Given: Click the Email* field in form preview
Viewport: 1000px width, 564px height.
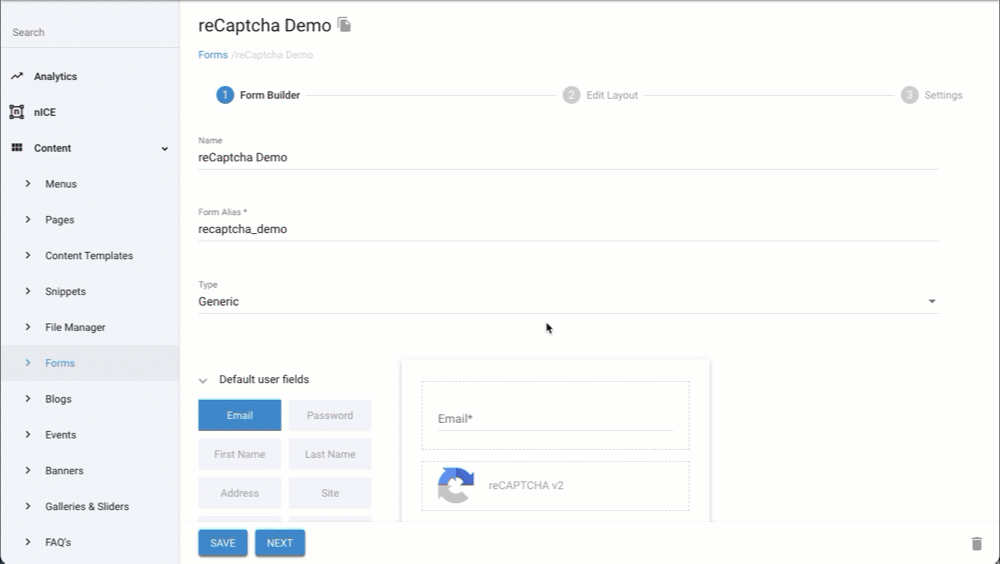Looking at the screenshot, I should coord(555,419).
